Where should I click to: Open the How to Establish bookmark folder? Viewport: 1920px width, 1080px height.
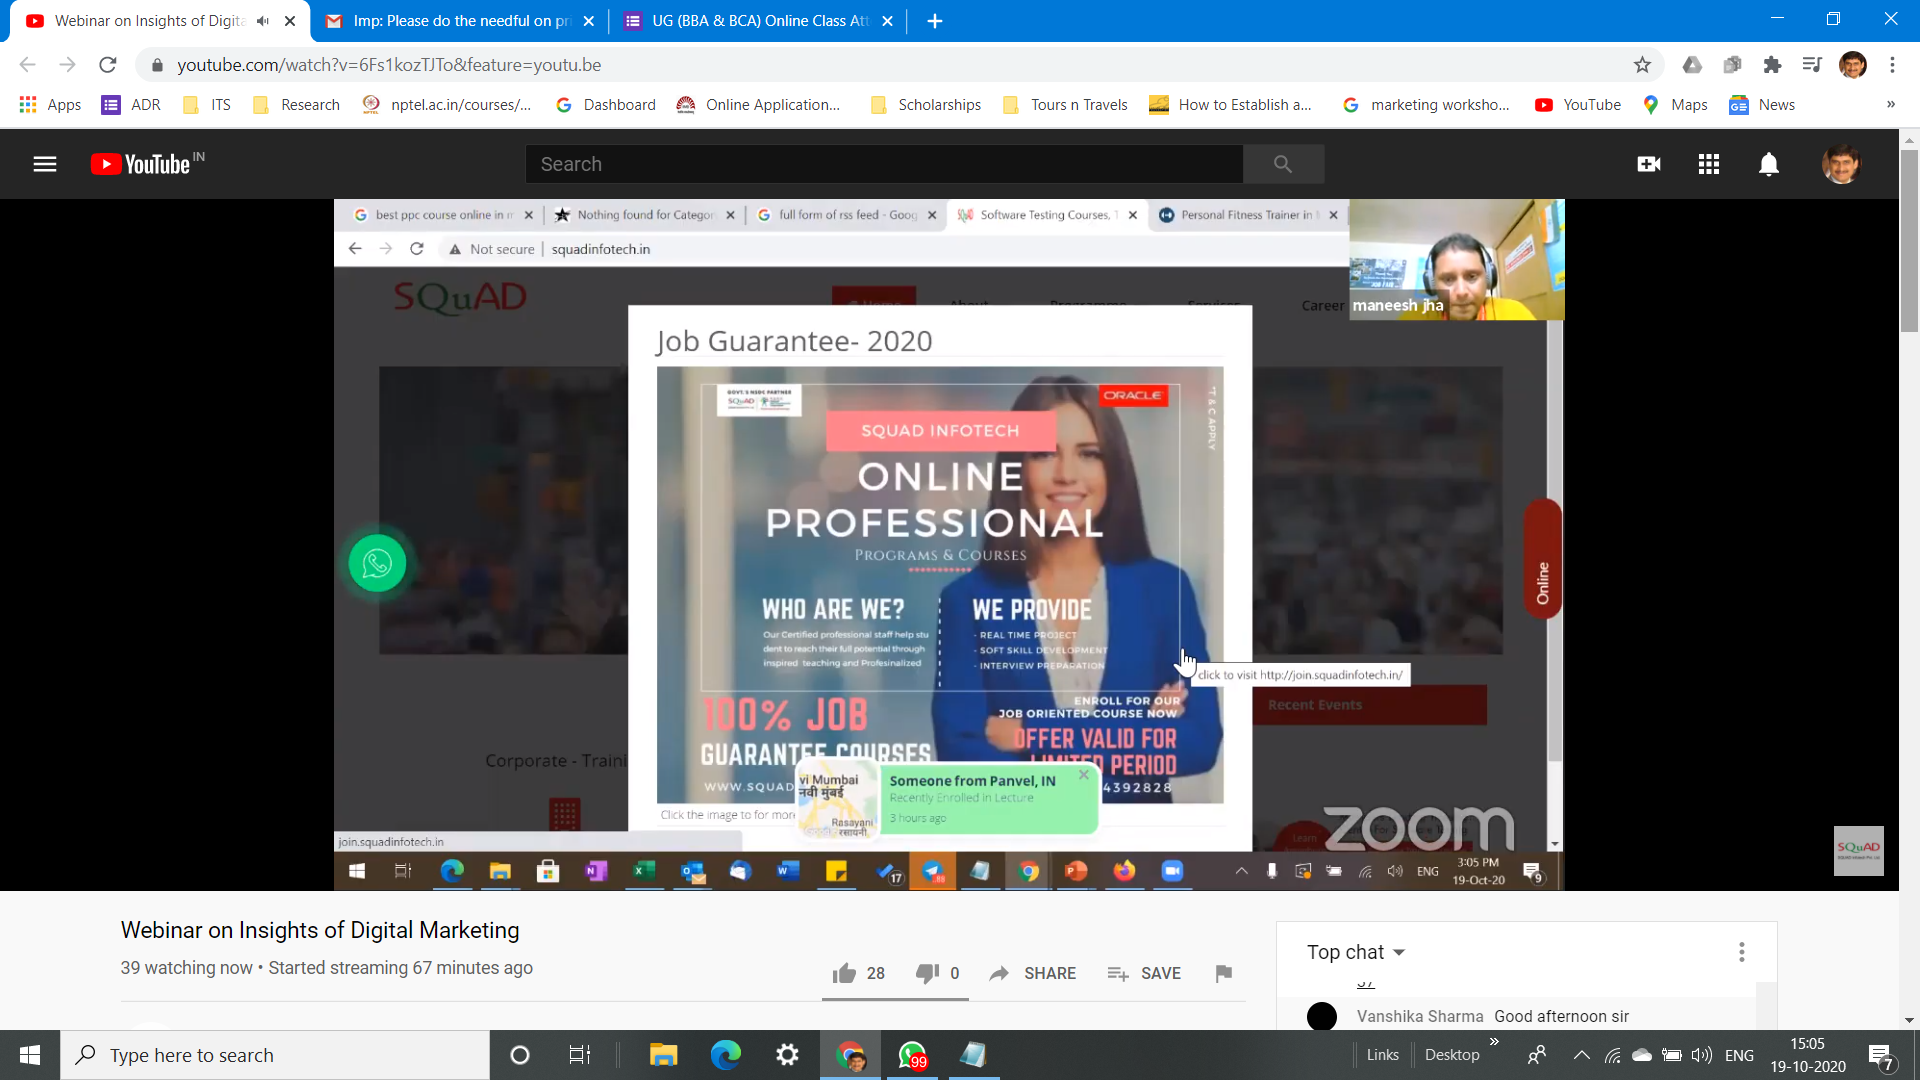click(1231, 104)
